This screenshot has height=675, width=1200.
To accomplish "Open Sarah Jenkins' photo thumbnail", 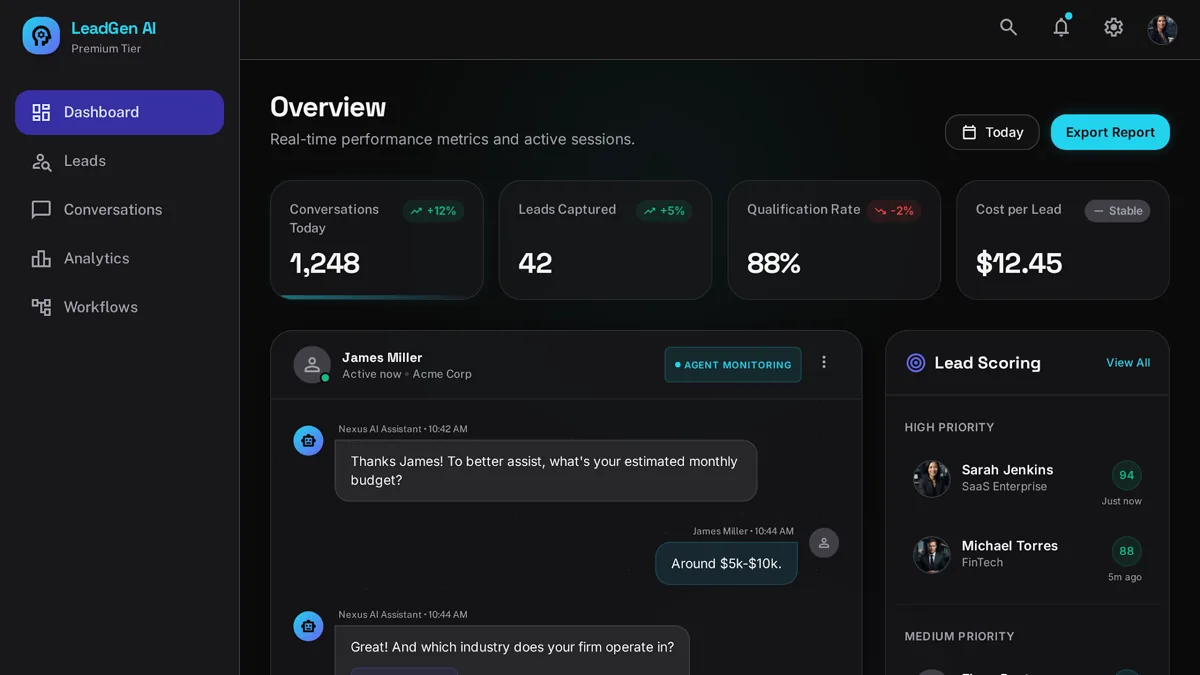I will 932,478.
